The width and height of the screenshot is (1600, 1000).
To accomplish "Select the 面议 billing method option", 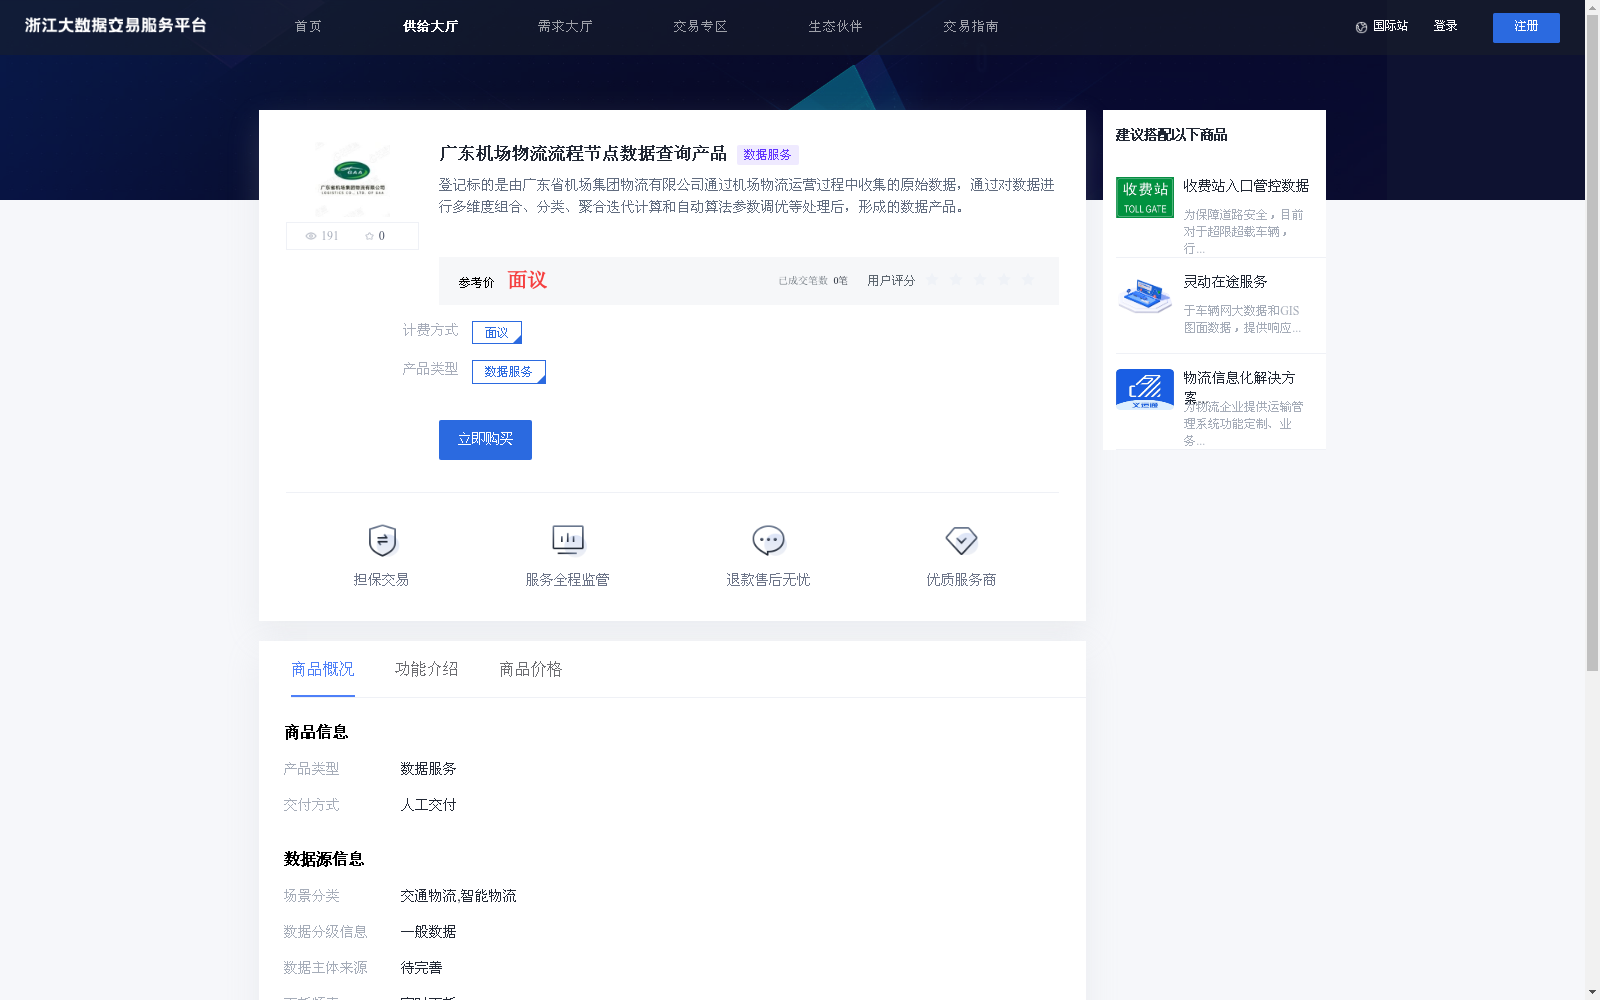I will [497, 332].
